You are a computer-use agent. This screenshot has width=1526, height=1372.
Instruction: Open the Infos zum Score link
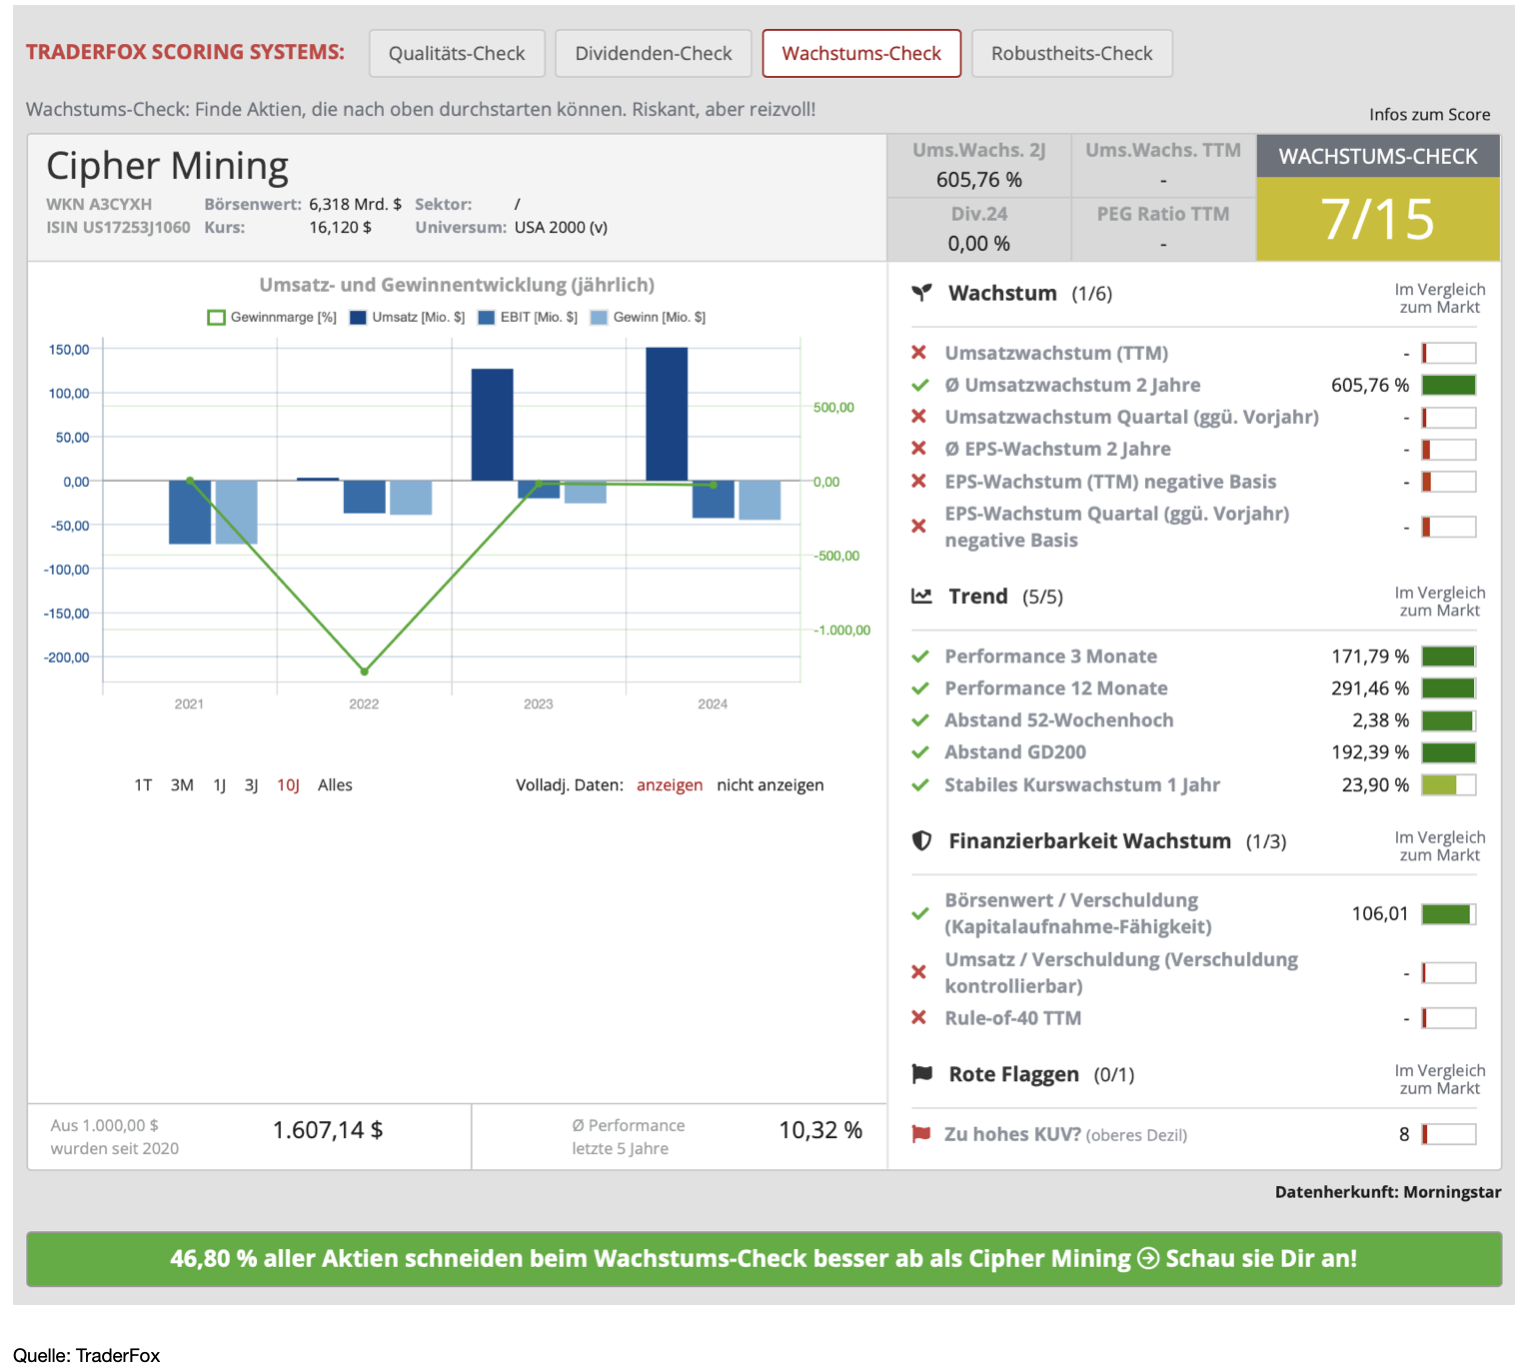[1429, 114]
